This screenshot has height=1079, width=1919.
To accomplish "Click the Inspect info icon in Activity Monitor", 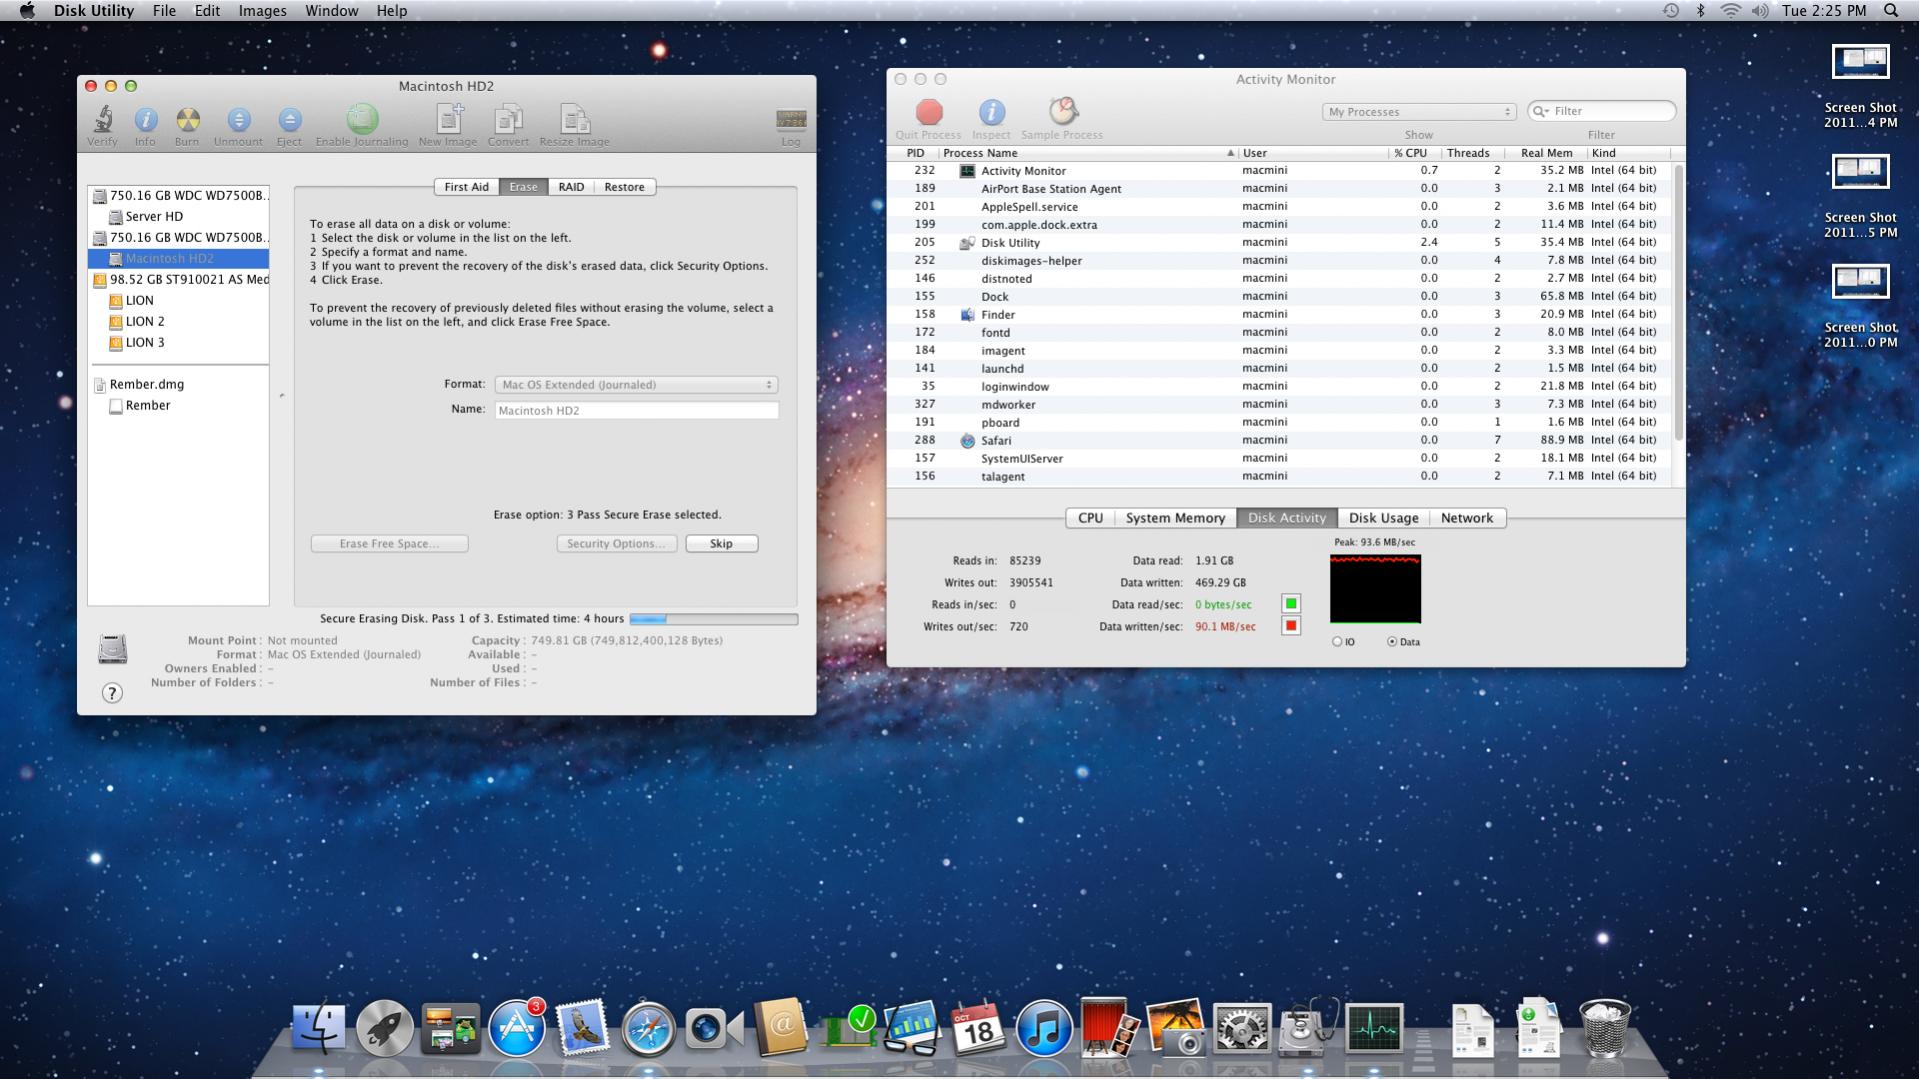I will [x=991, y=112].
